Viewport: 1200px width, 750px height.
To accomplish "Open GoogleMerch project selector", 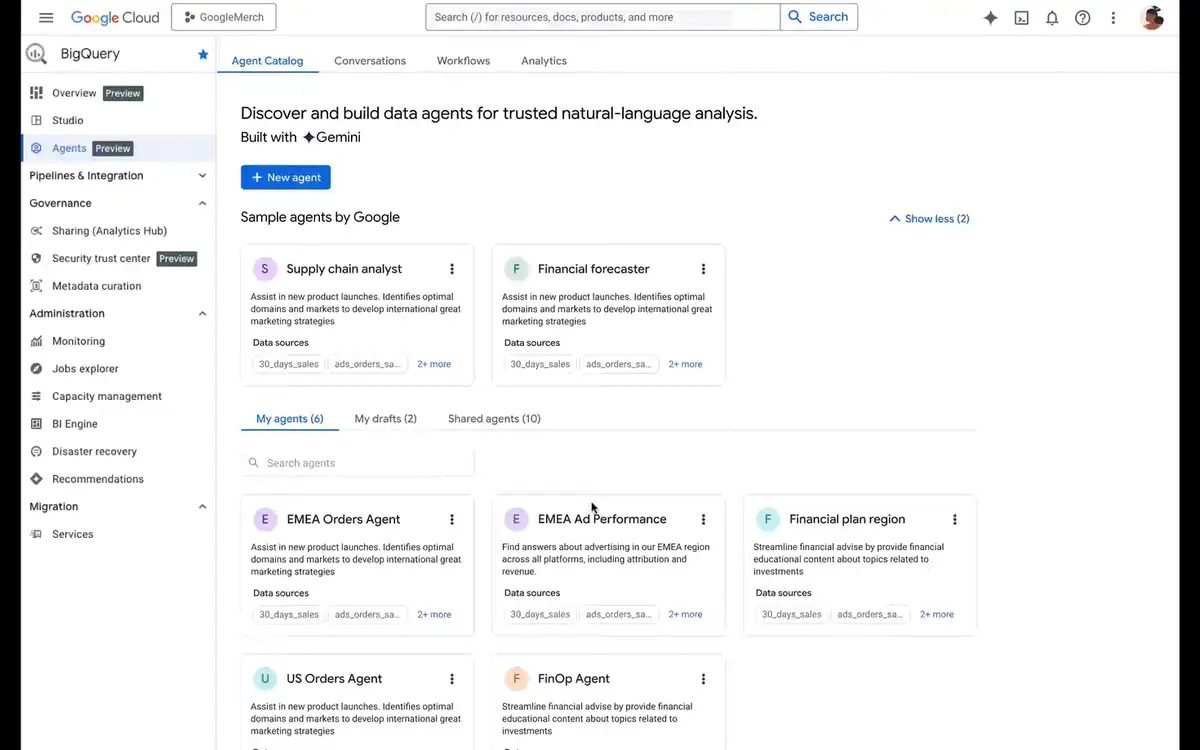I will click(224, 17).
